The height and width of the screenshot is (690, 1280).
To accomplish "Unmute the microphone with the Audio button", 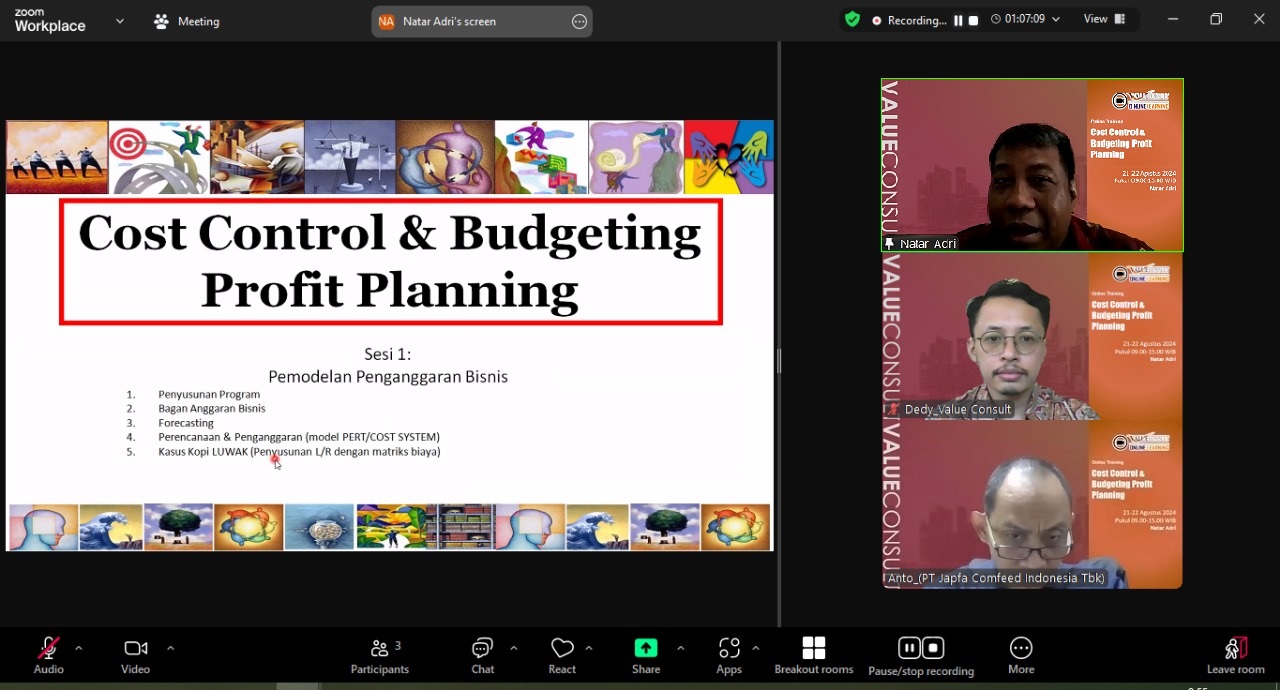I will 48,655.
